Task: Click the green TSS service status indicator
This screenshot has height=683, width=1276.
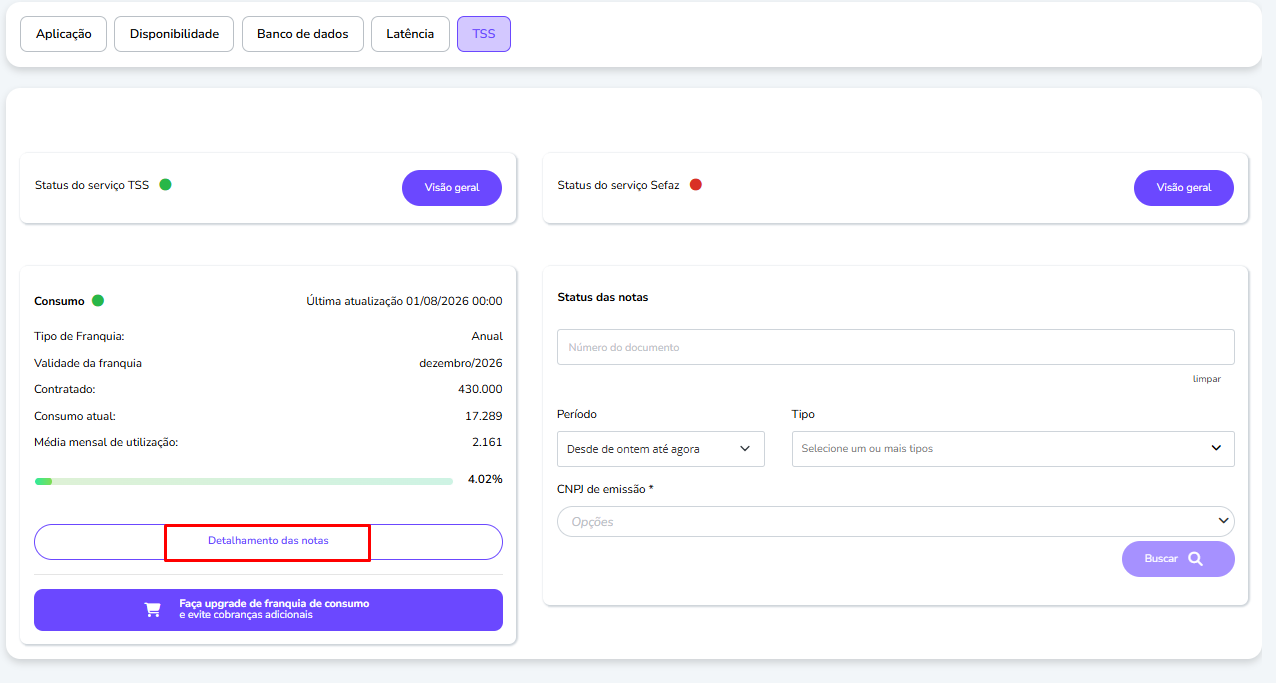Action: pyautogui.click(x=165, y=184)
